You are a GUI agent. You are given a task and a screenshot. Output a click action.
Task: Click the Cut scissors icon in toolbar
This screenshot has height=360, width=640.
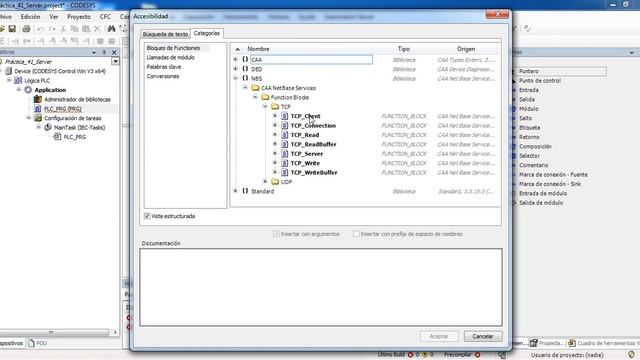tap(63, 29)
